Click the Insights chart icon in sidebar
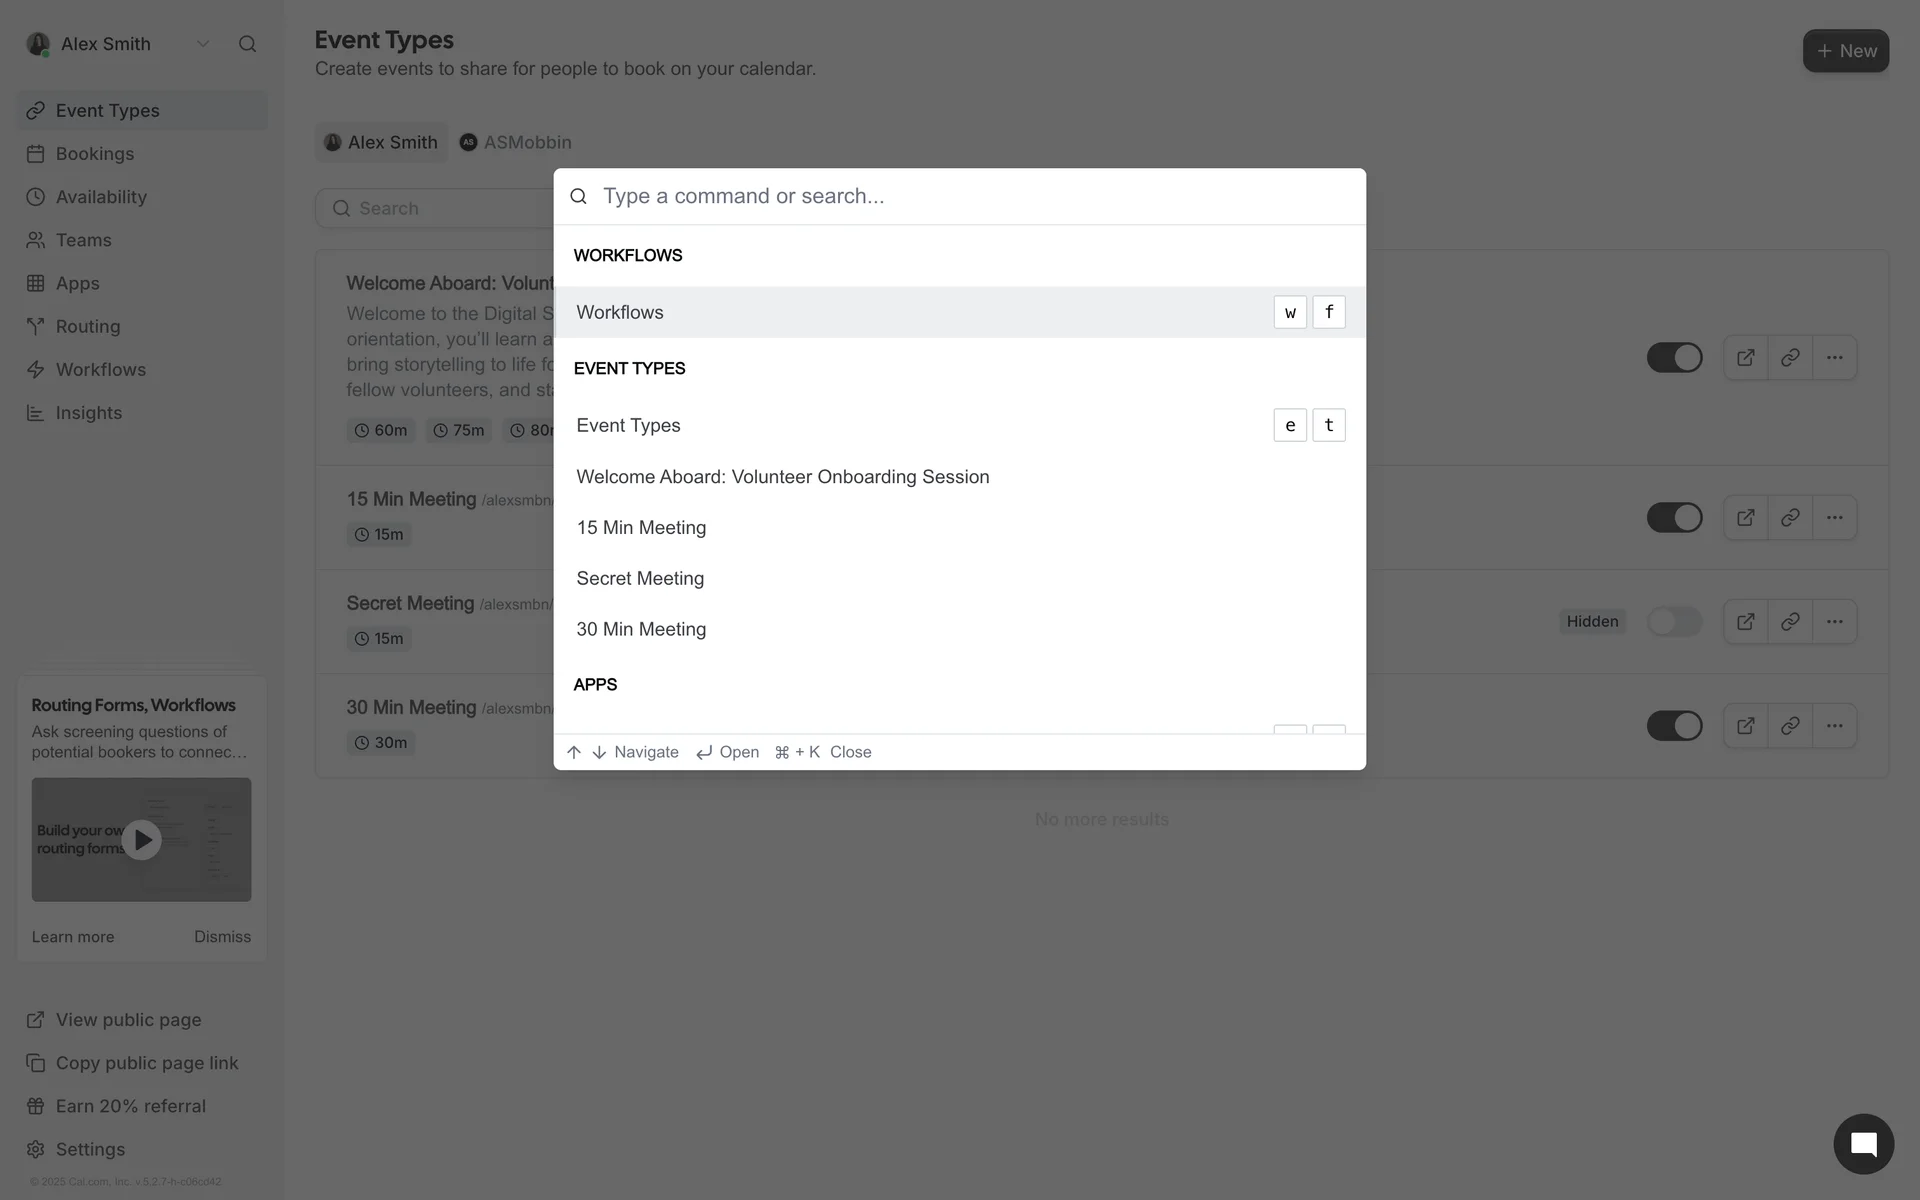 36,413
